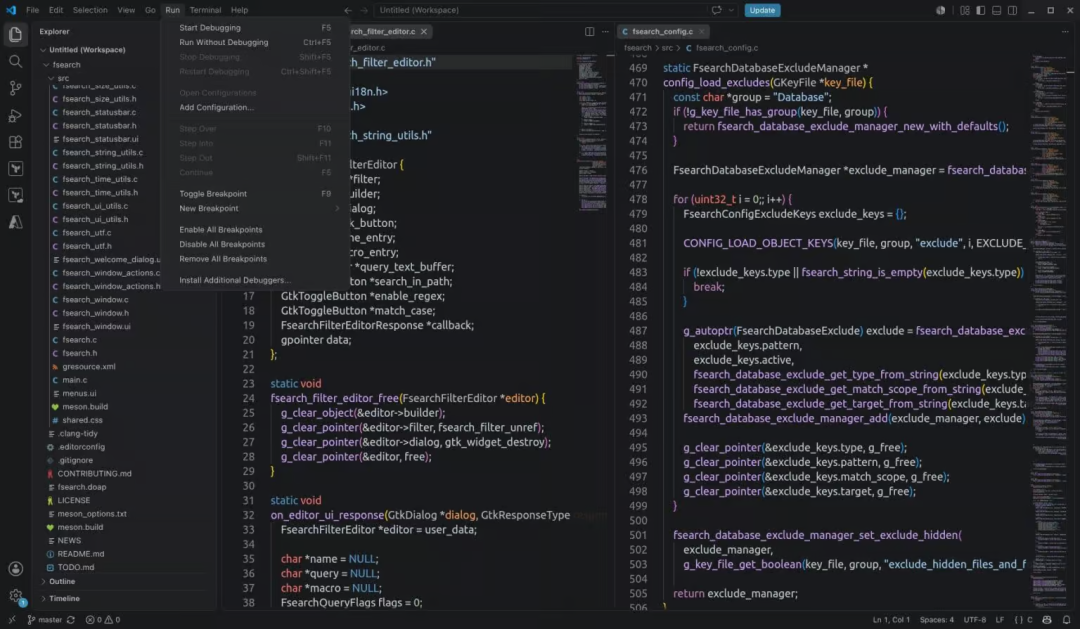The width and height of the screenshot is (1080, 629).
Task: Expand the Outline section
Action: click(x=43, y=581)
